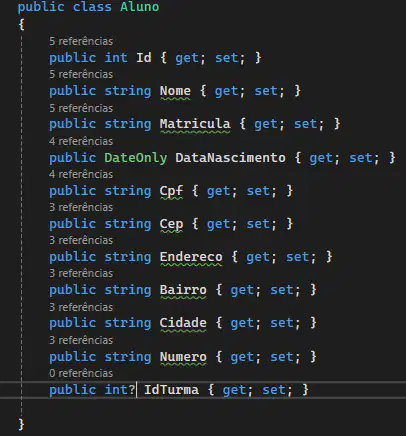Place cursor on the DataNascimento property
406x436 pixels.
pyautogui.click(x=230, y=158)
